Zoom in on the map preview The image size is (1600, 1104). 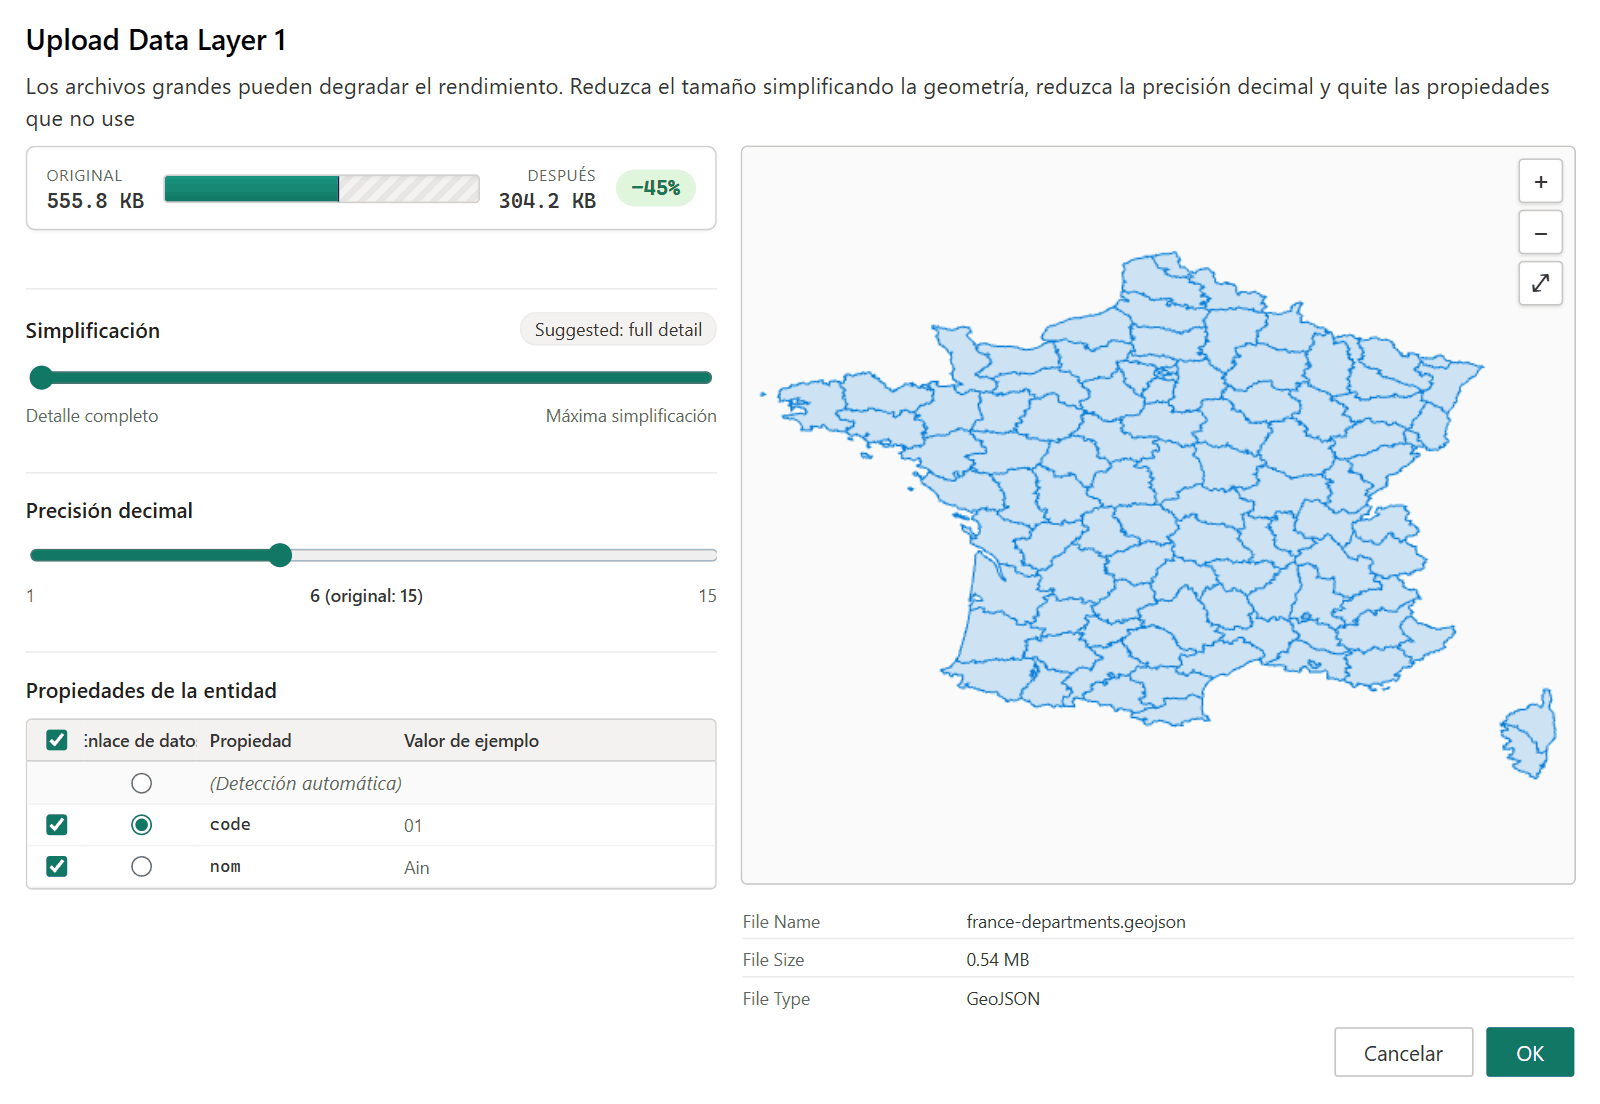click(1540, 182)
